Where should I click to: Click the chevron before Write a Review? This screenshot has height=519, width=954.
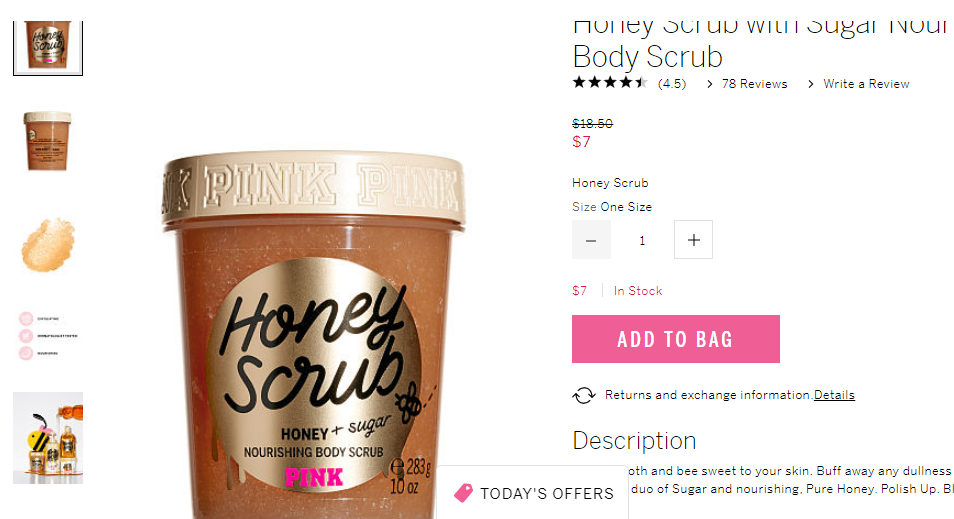click(x=810, y=84)
